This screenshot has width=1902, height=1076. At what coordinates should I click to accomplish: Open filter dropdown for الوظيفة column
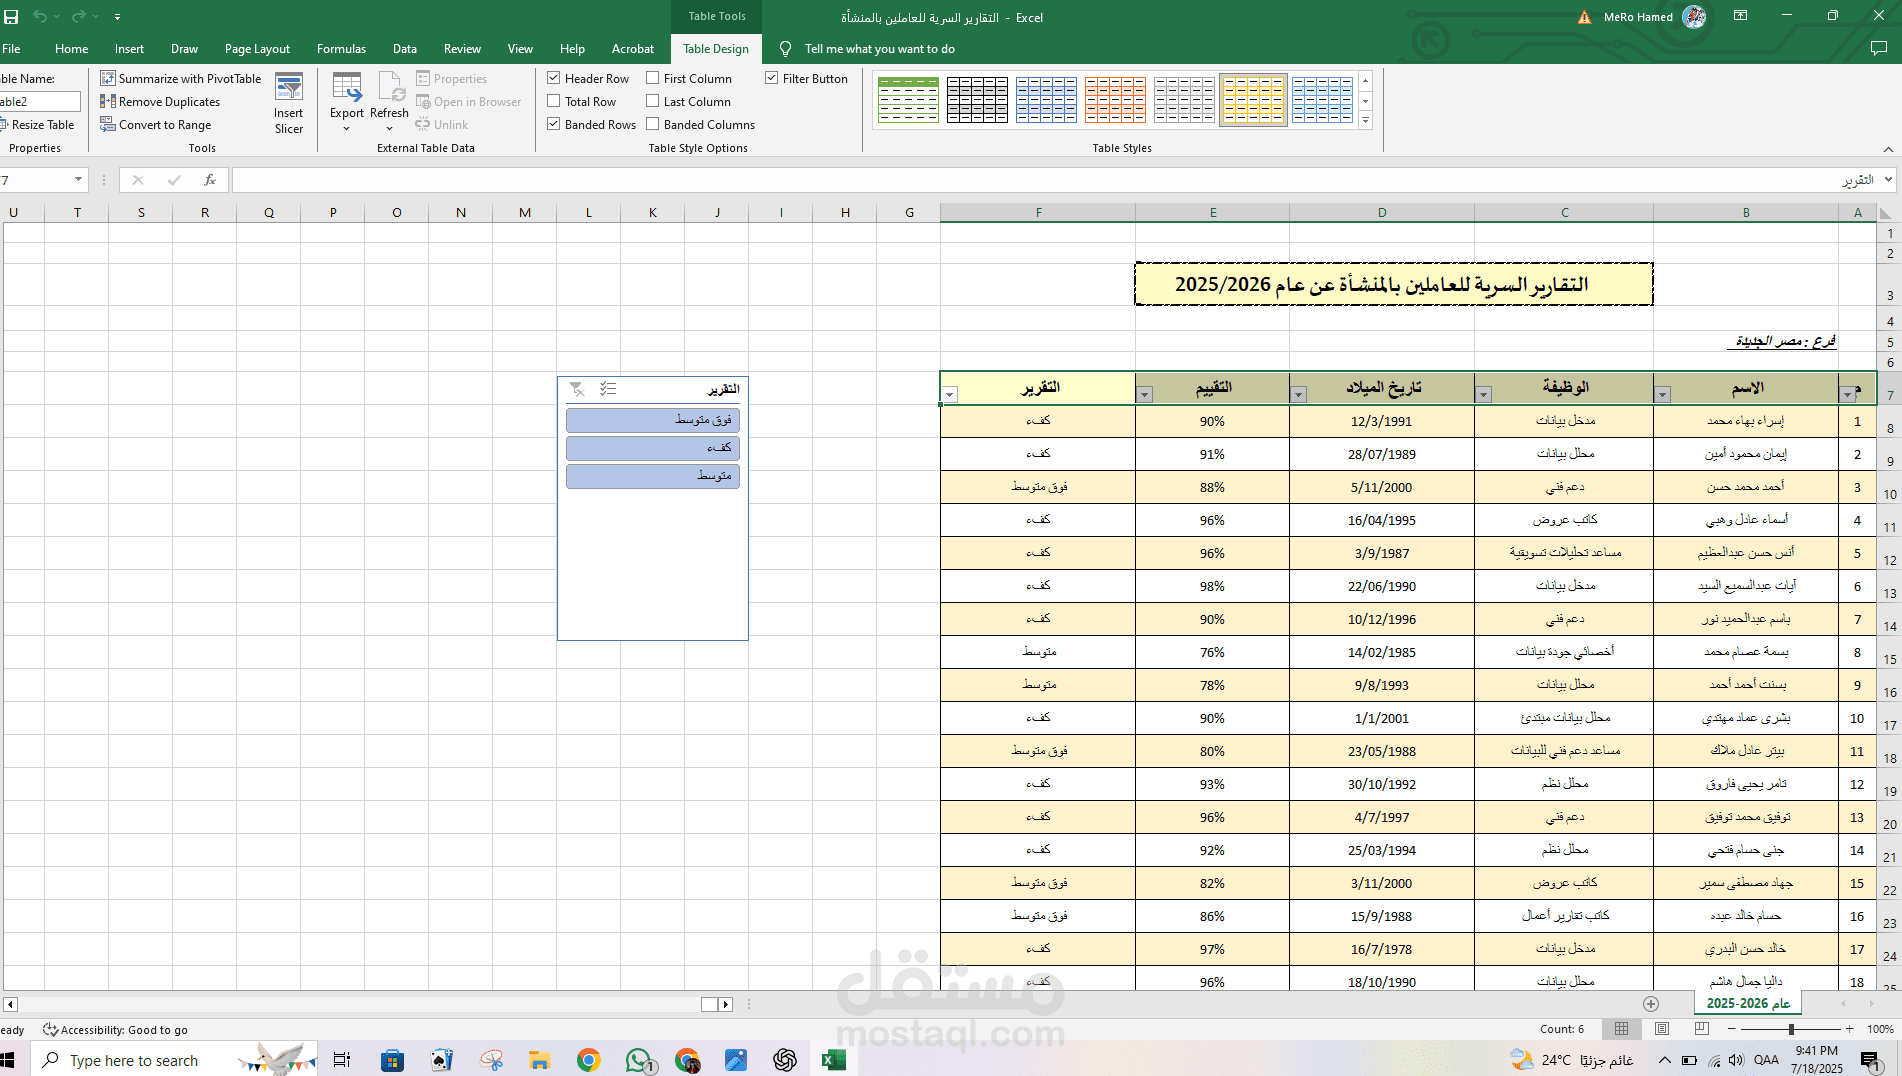(x=1484, y=394)
